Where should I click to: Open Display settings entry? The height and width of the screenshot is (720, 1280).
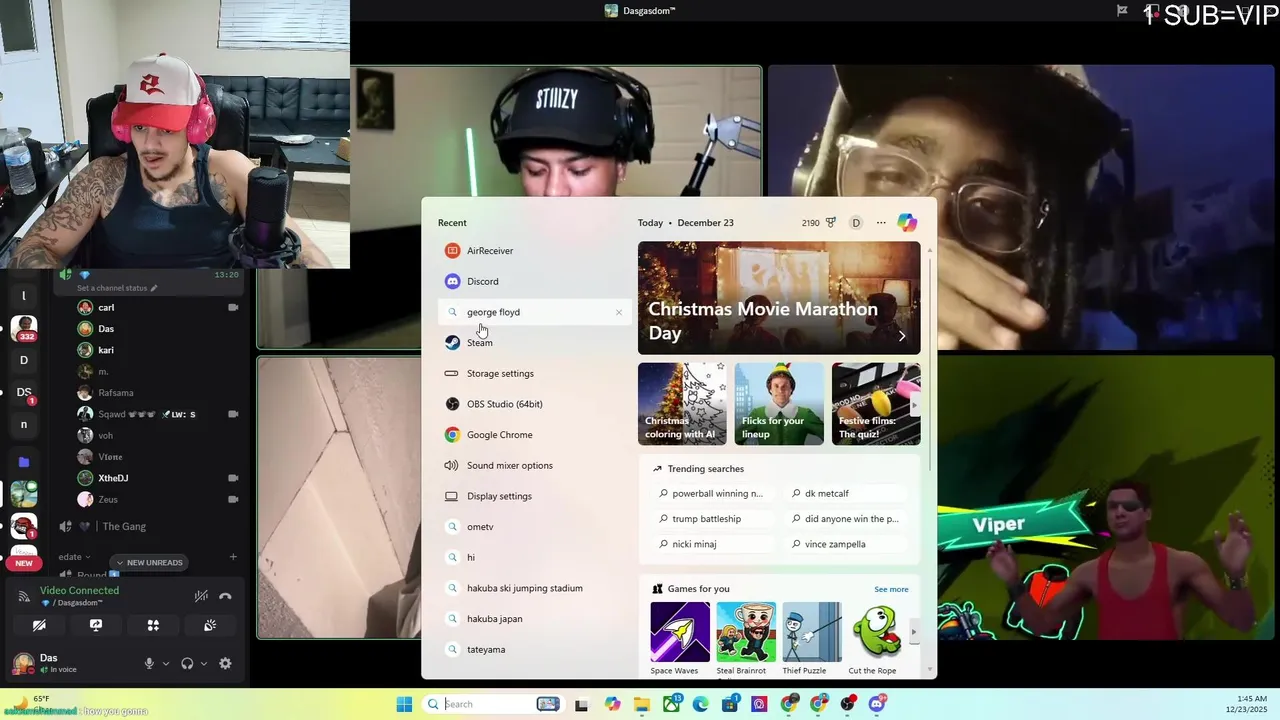[535, 496]
